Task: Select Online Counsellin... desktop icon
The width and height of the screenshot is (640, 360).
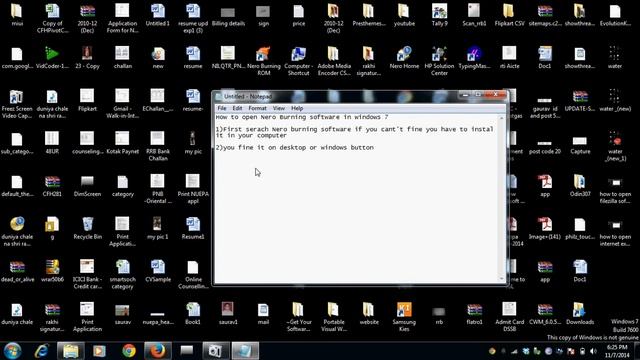Action: tap(193, 274)
